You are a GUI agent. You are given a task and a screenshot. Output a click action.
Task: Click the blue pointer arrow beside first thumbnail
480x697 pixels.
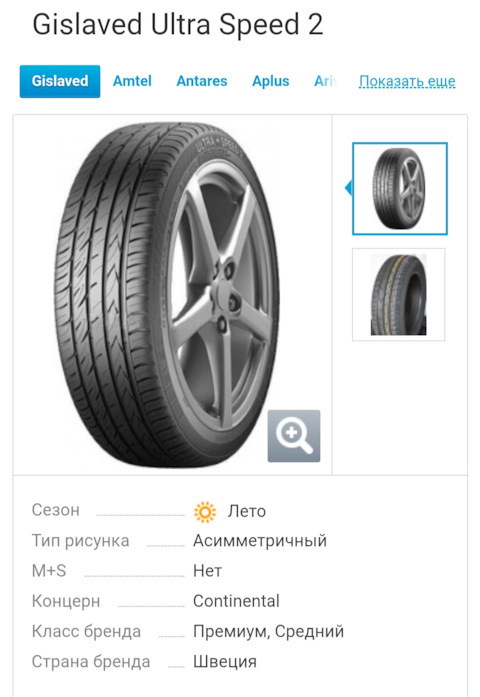[348, 188]
